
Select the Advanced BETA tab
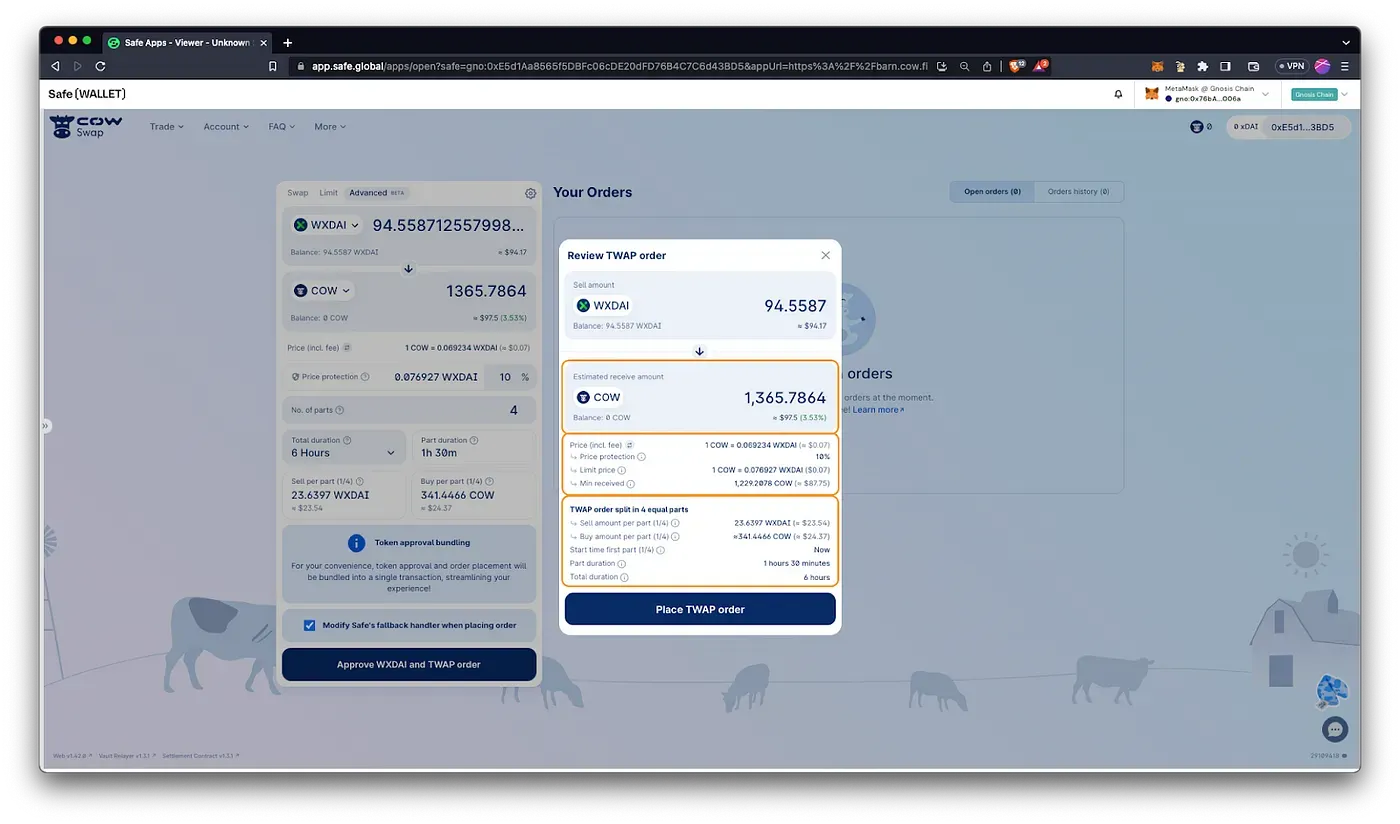click(x=377, y=193)
